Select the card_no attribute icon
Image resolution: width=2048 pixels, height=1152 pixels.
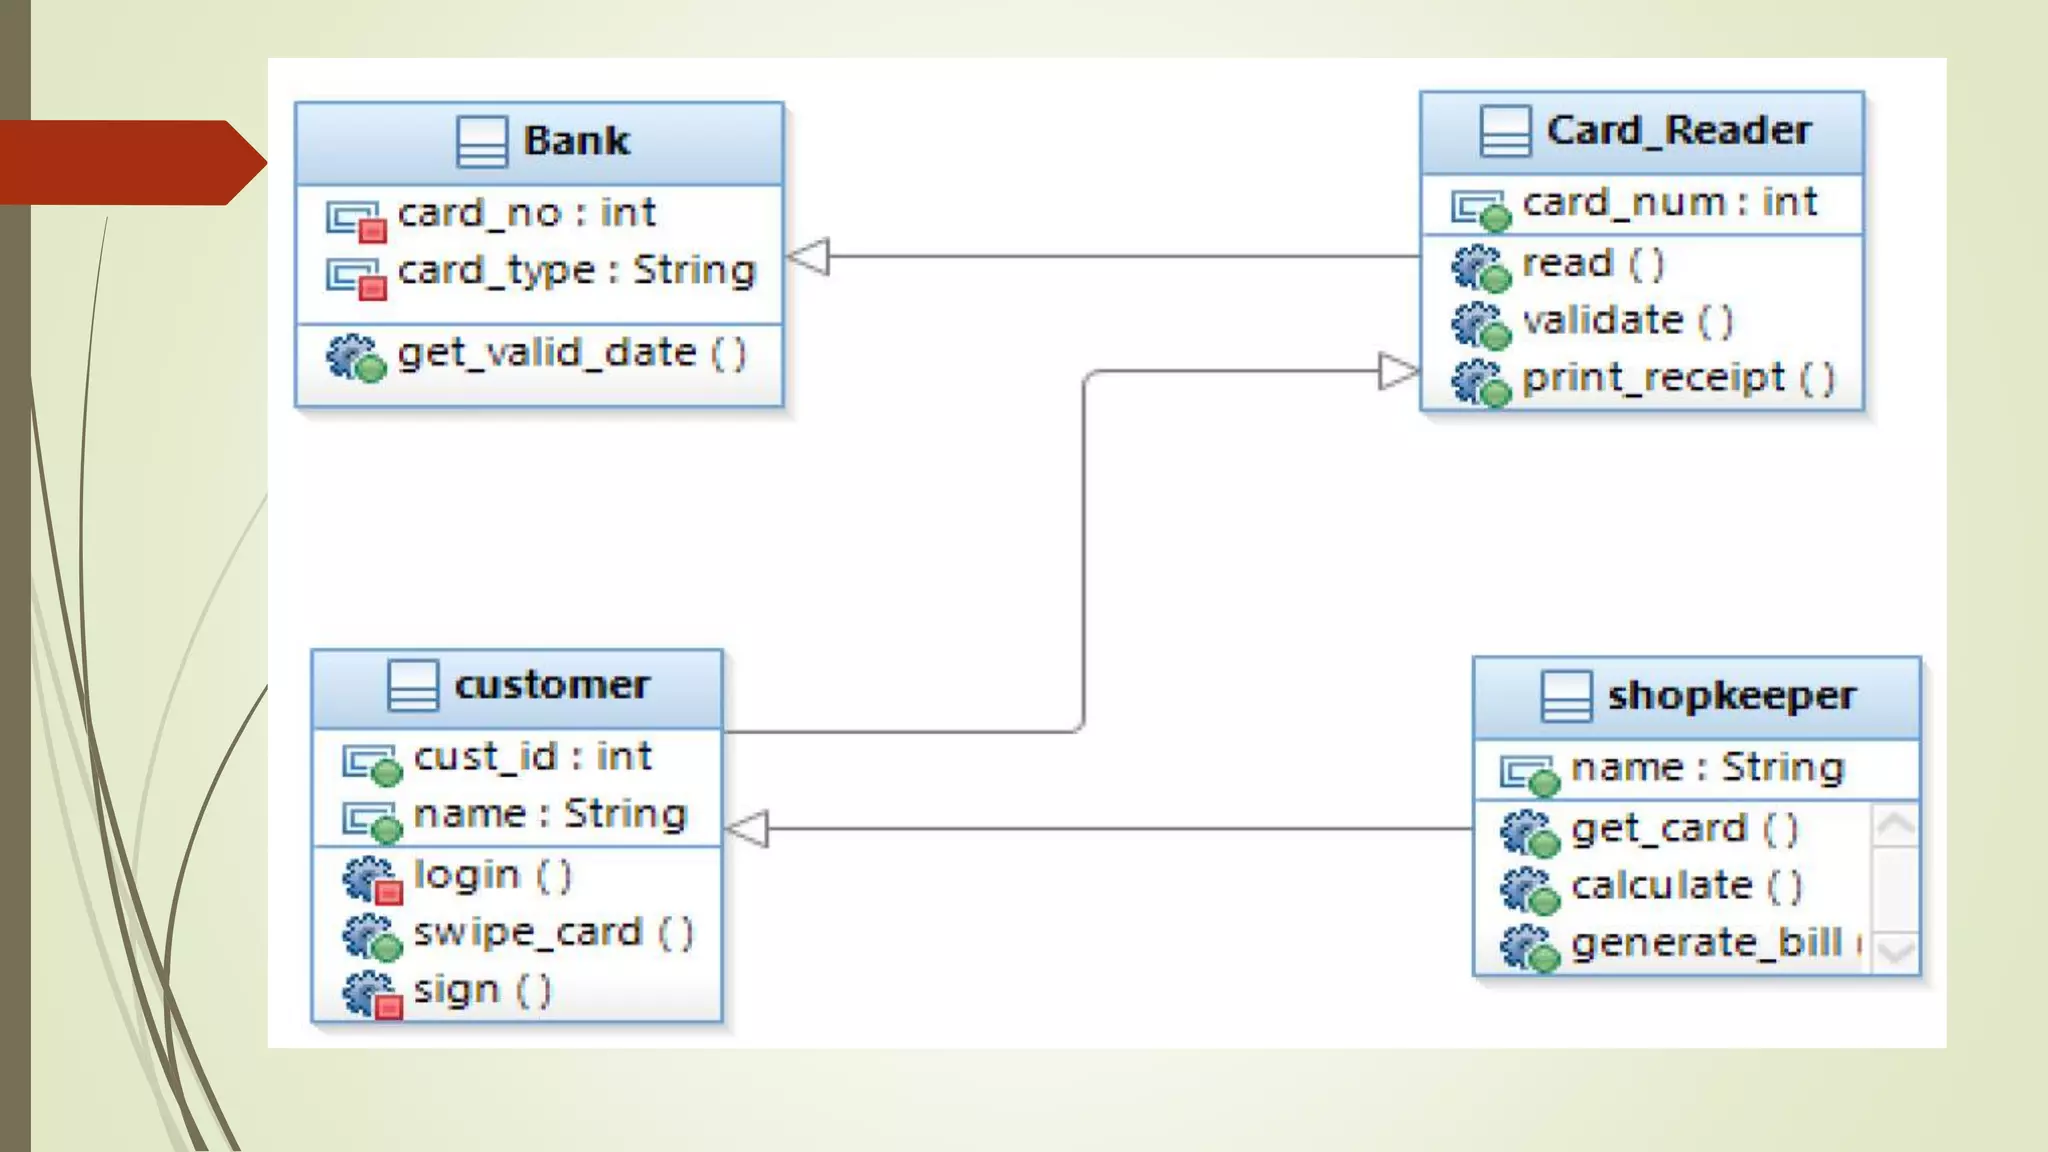[355, 219]
